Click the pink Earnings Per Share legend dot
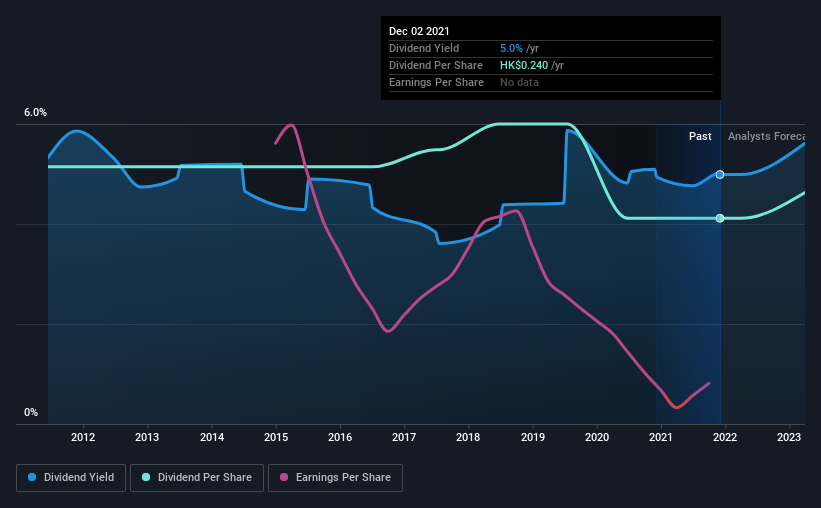Image resolution: width=821 pixels, height=508 pixels. point(284,477)
